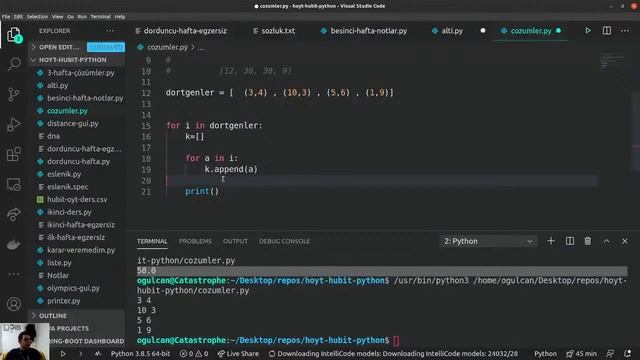
Task: Select the TERMINAL panel tab
Action: [152, 241]
